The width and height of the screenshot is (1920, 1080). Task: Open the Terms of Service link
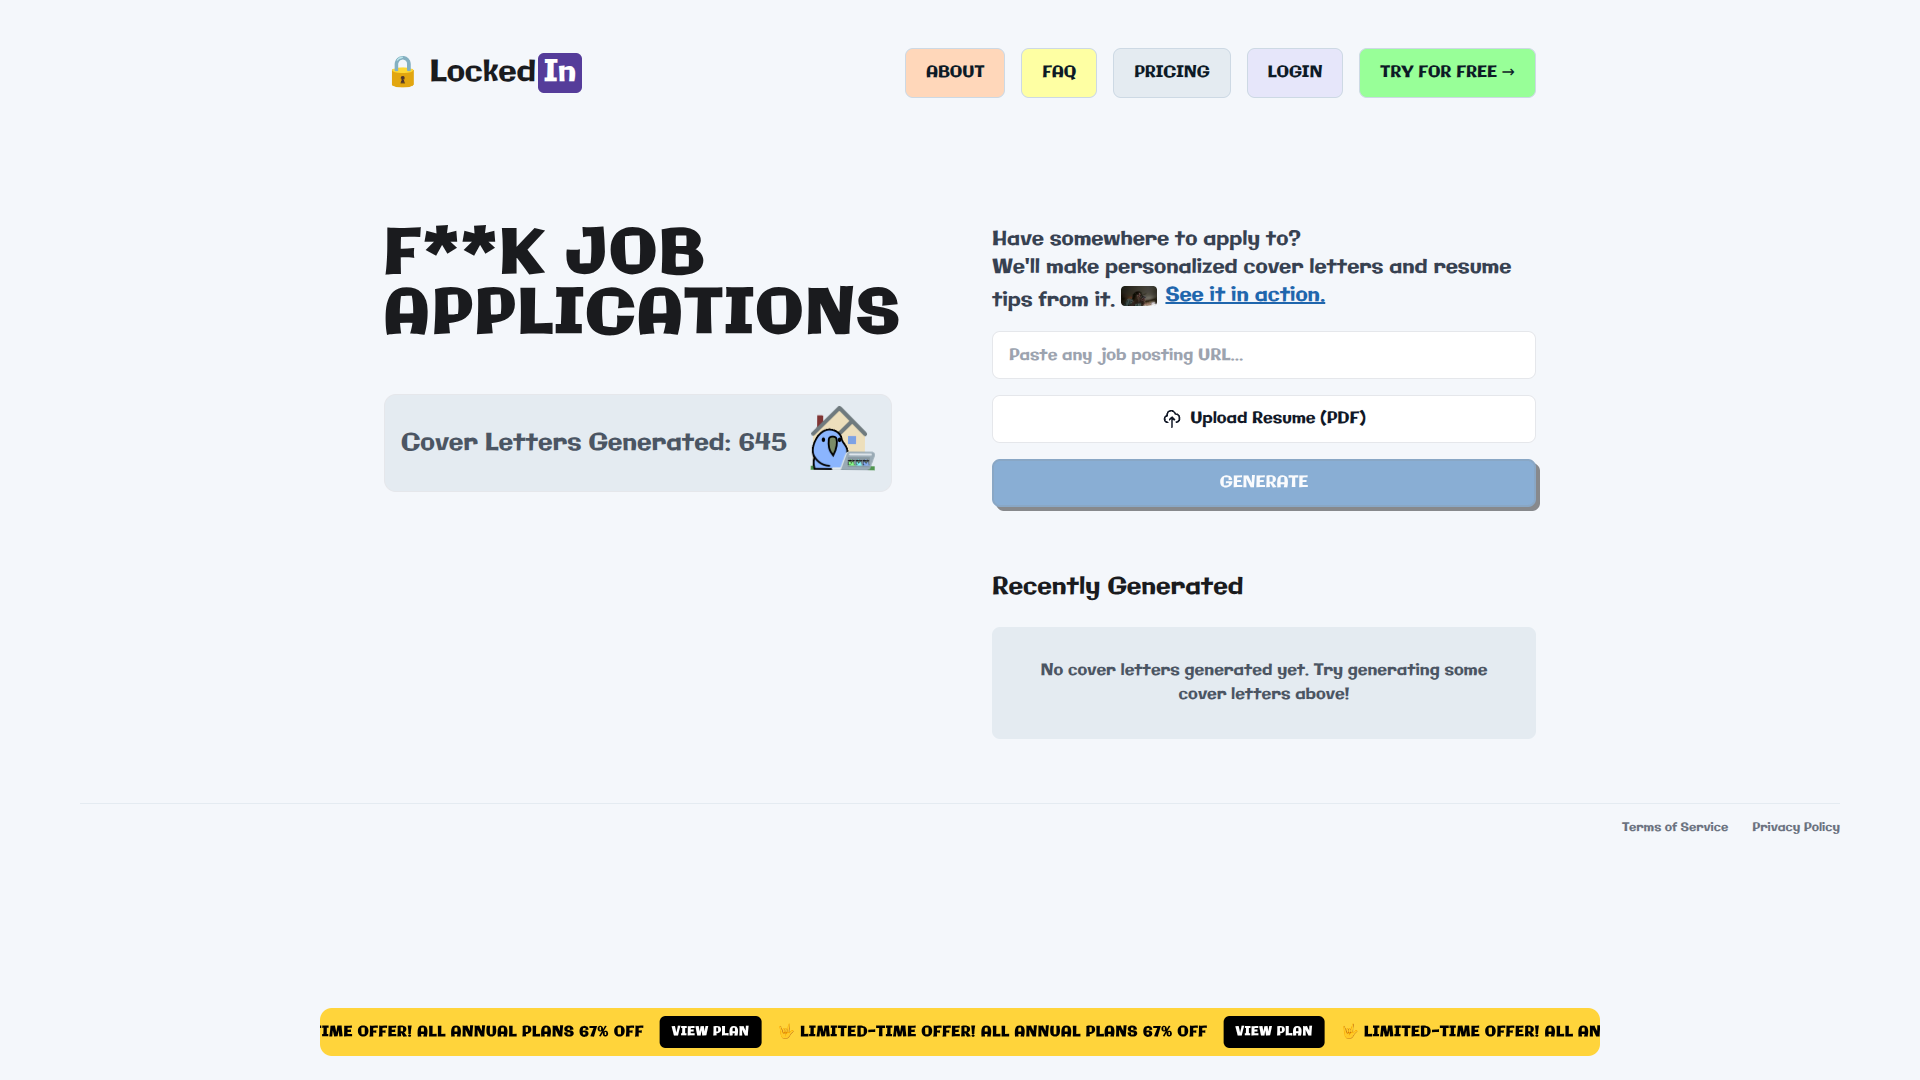(x=1674, y=827)
